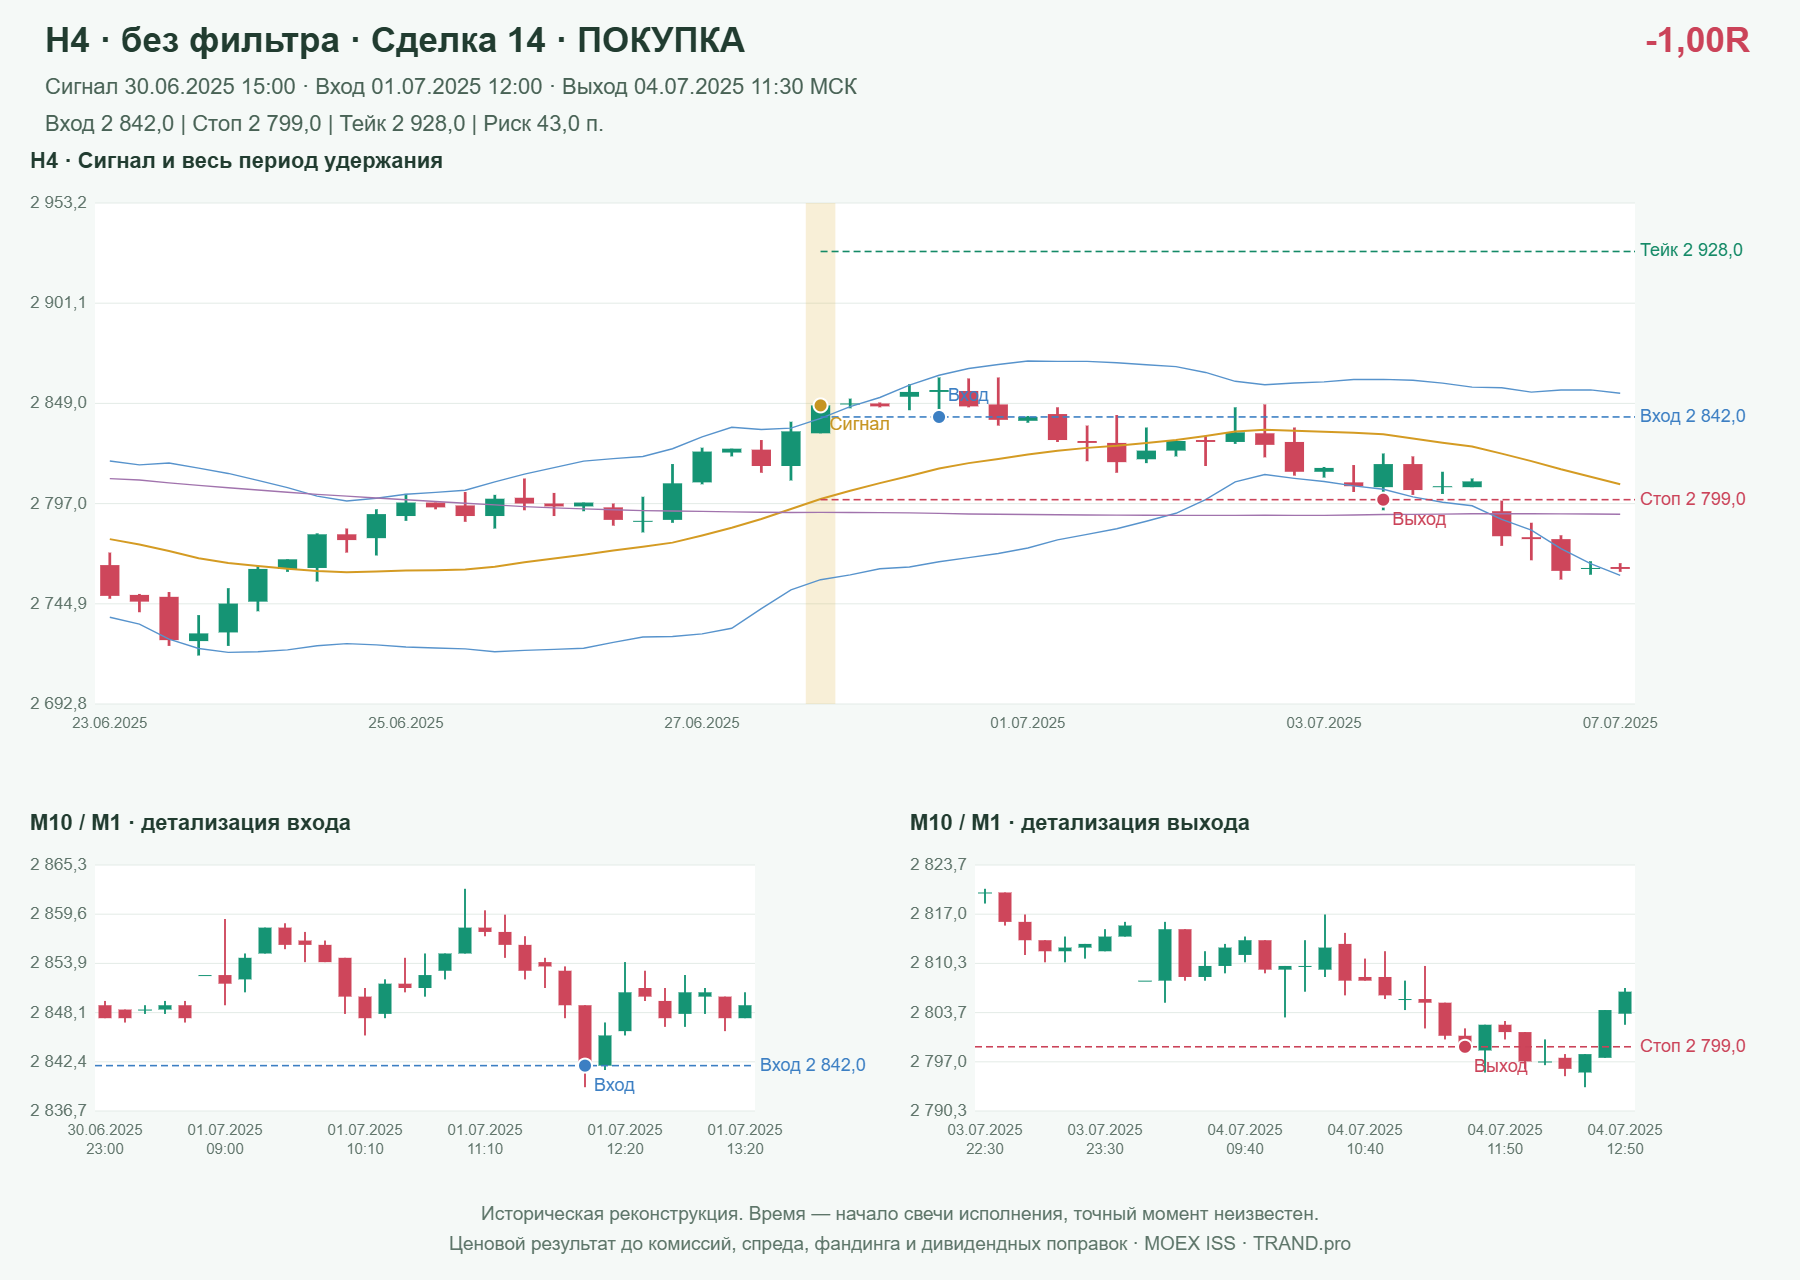The height and width of the screenshot is (1280, 1800).
Task: Click the red Выход dot on H4 chart
Action: point(1383,500)
